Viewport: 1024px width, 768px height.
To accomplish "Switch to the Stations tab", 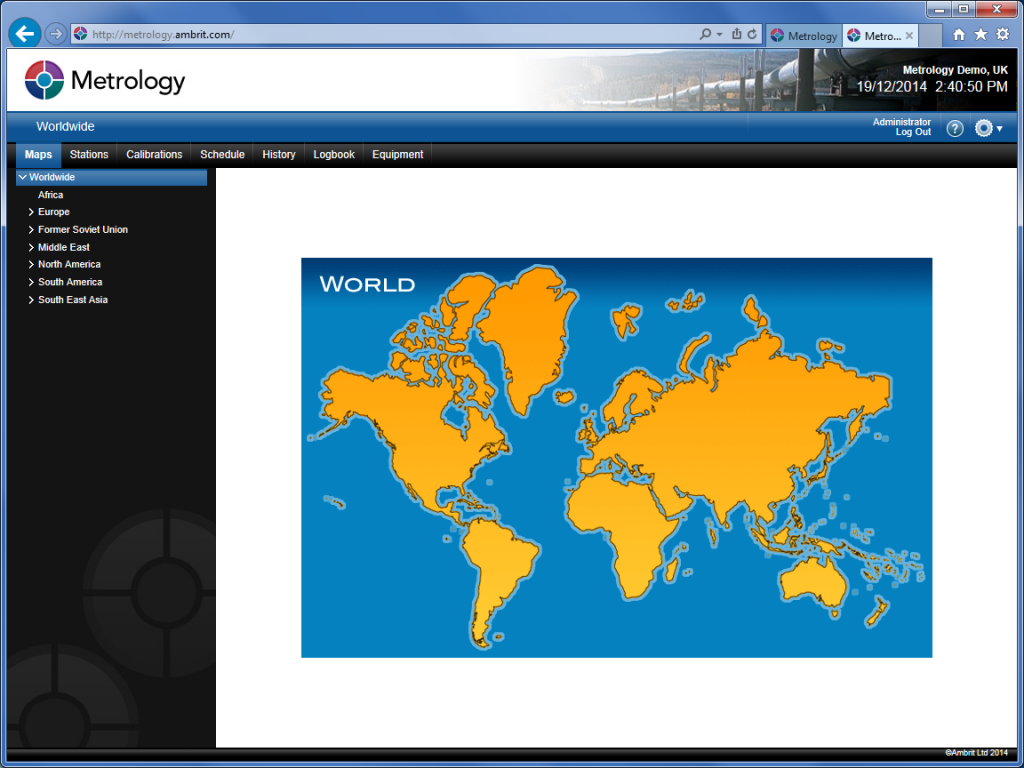I will point(89,154).
